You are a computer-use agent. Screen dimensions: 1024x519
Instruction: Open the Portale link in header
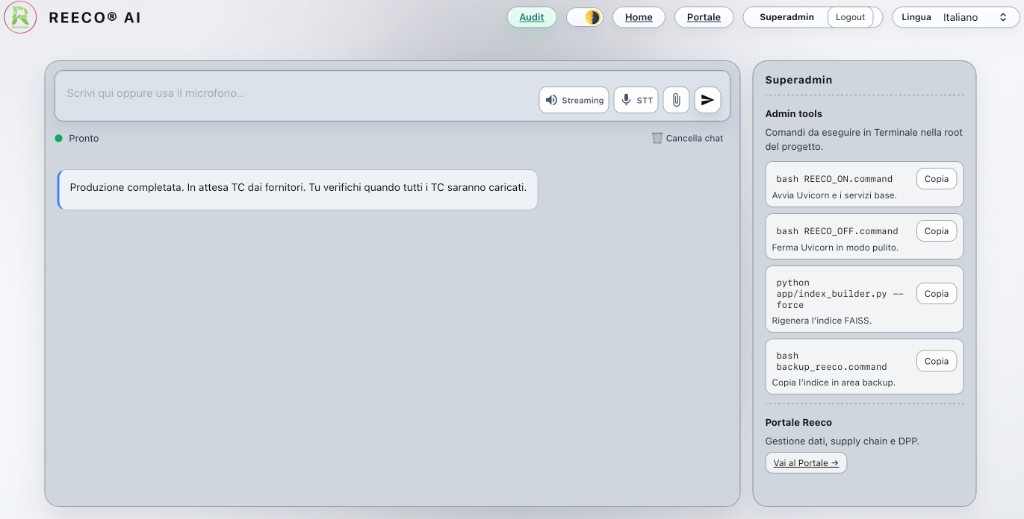pyautogui.click(x=703, y=17)
